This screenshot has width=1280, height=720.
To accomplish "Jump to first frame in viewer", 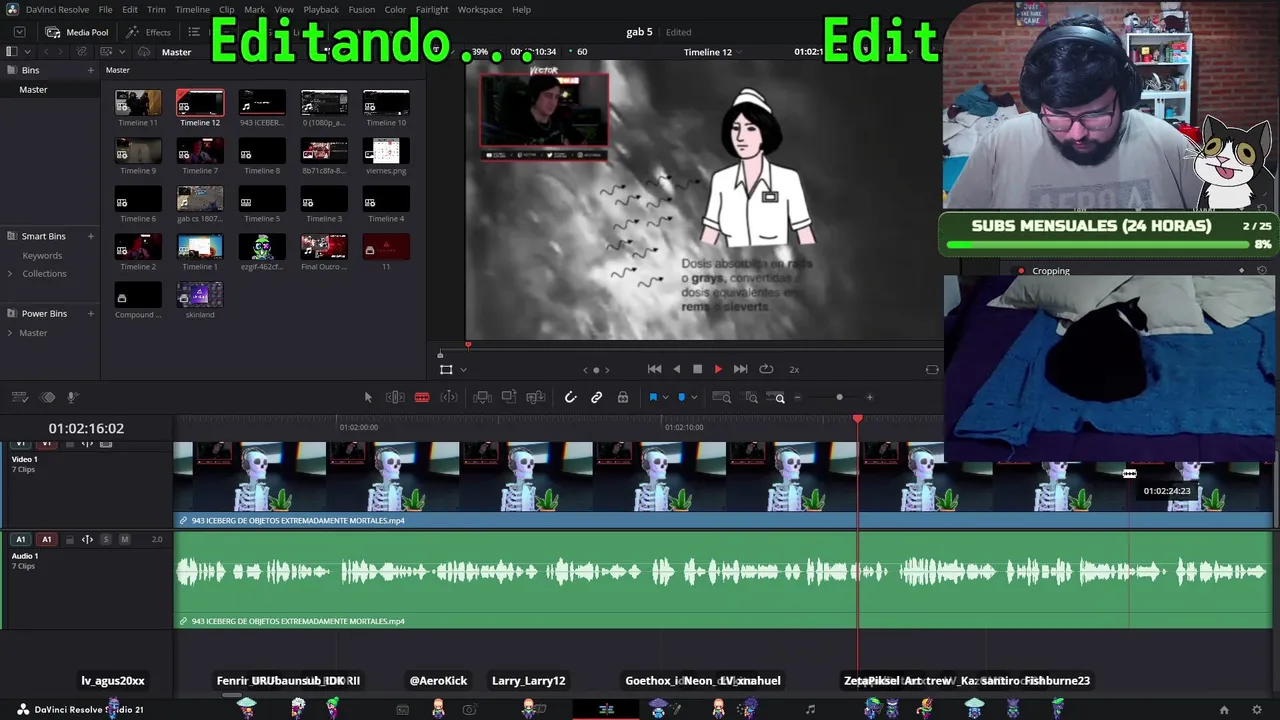I will click(655, 370).
